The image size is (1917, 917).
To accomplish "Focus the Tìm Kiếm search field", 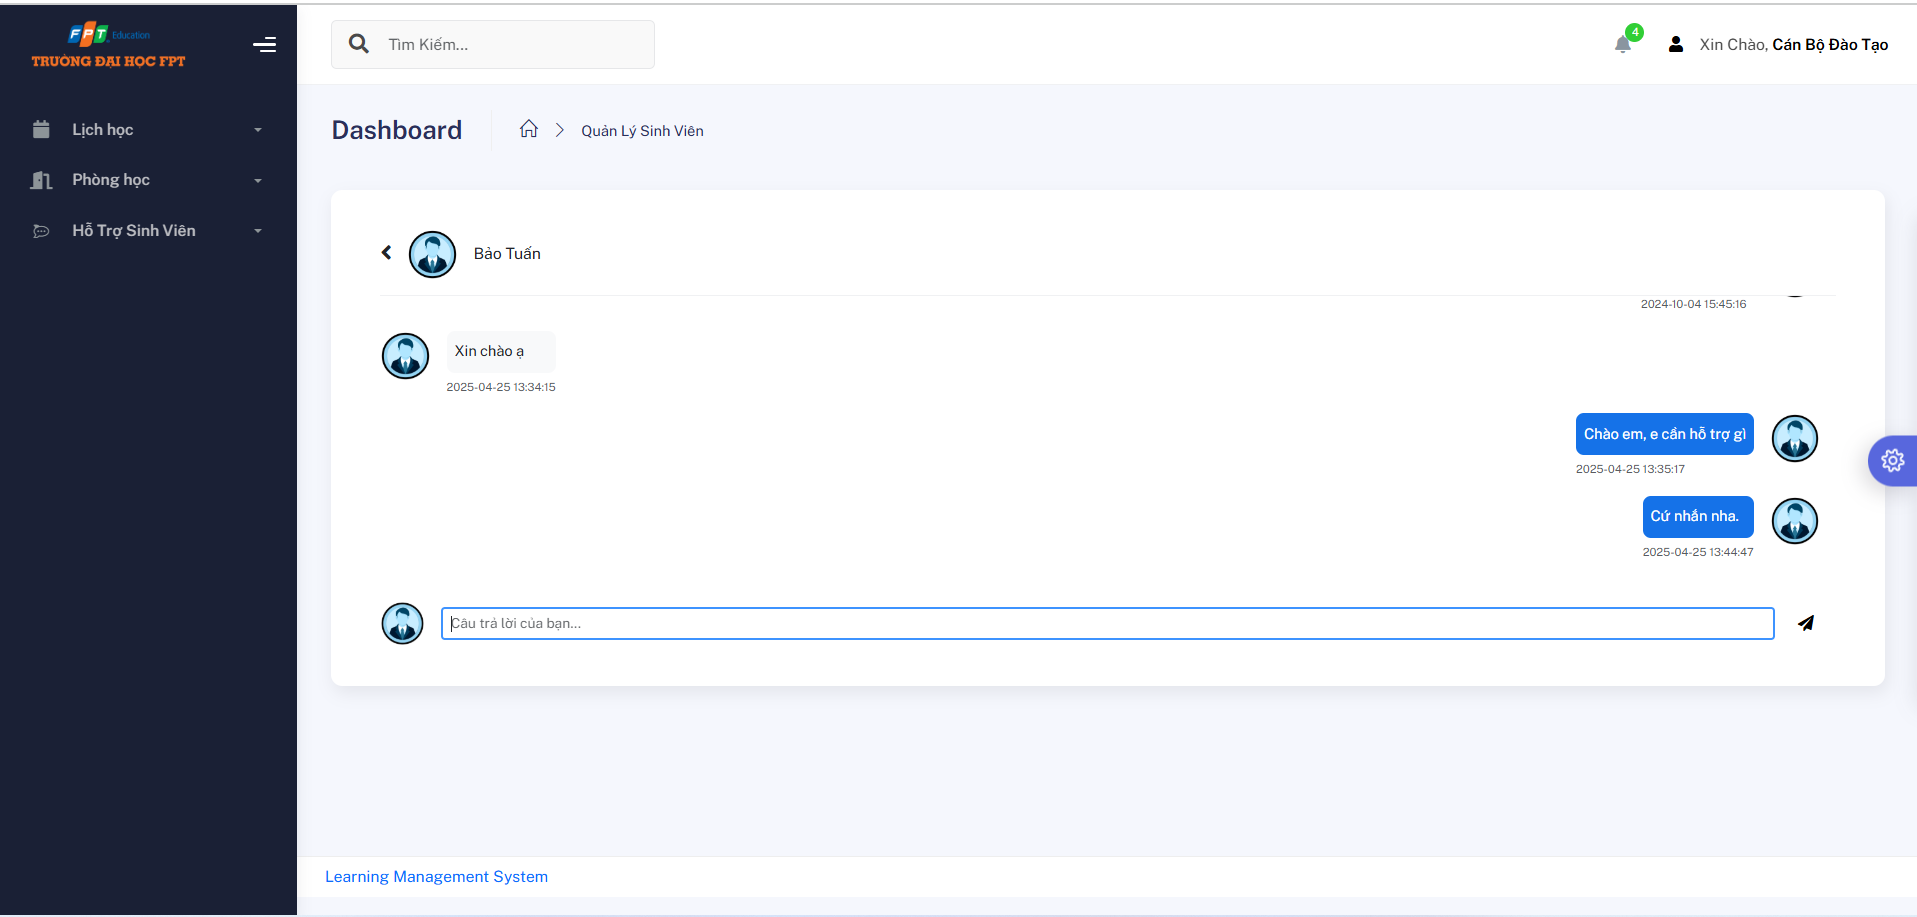I will click(x=510, y=45).
